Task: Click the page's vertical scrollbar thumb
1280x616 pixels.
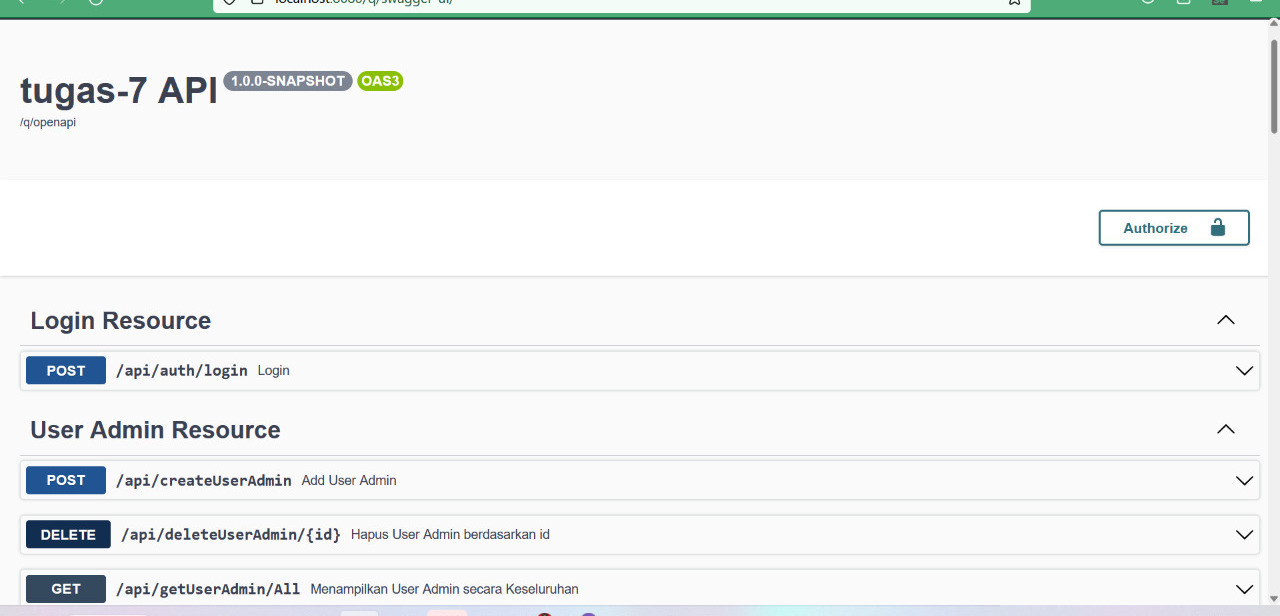Action: pos(1274,85)
